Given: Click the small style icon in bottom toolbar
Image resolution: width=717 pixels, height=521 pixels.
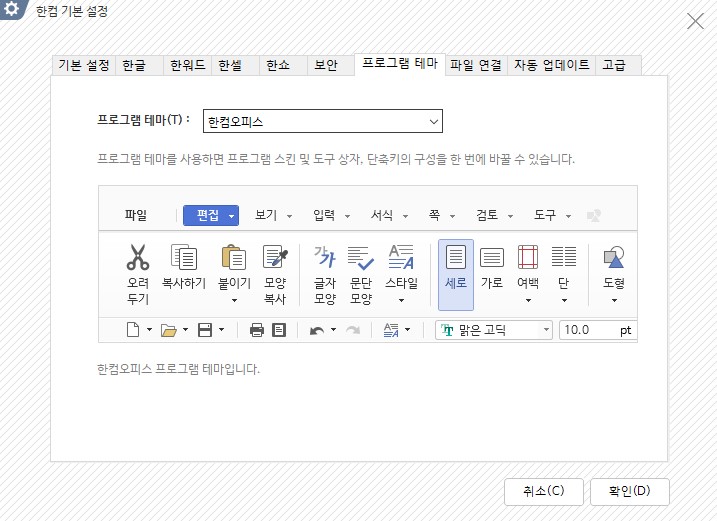Looking at the screenshot, I should point(391,330).
